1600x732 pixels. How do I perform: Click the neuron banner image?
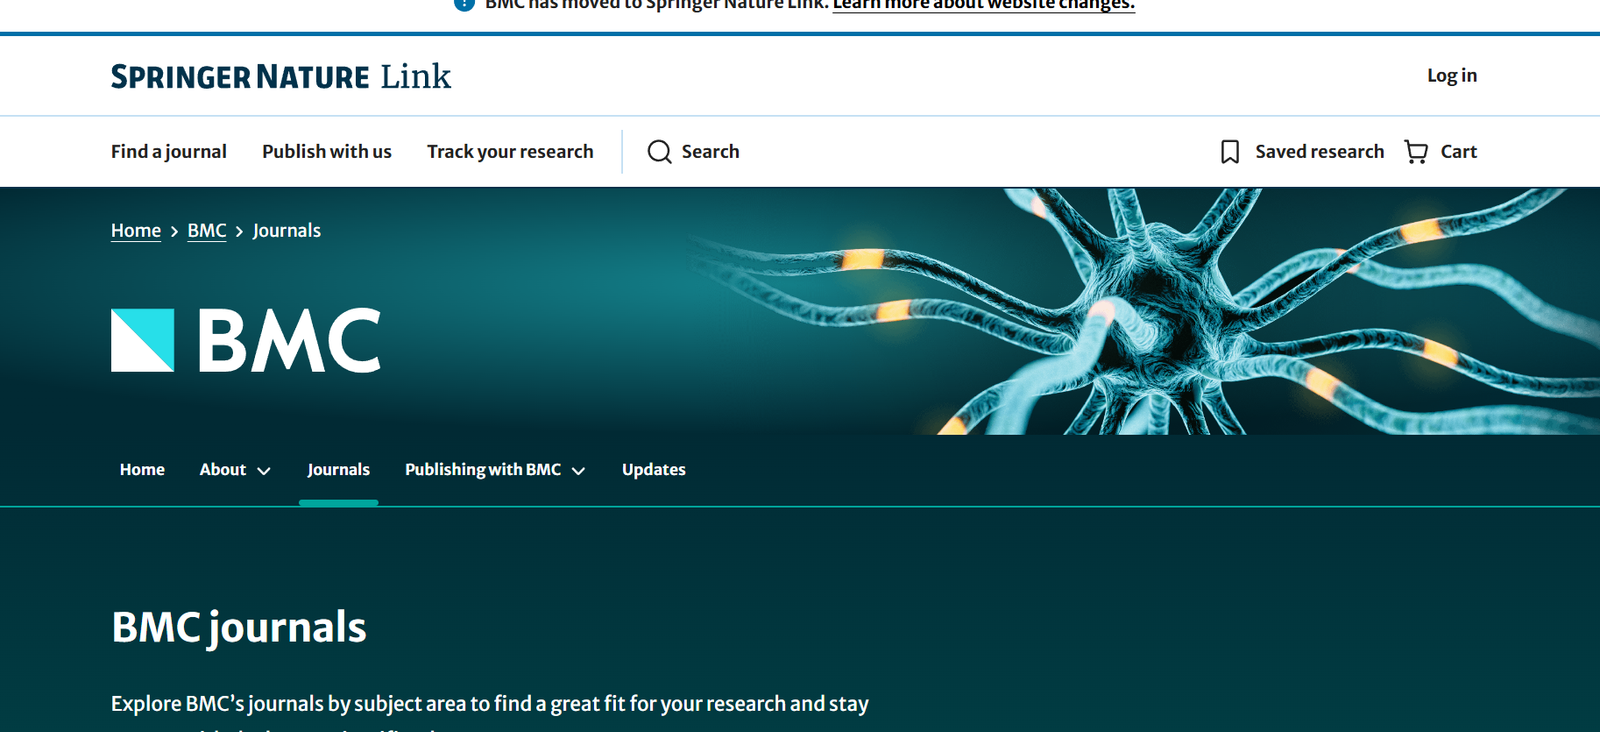point(1150,310)
